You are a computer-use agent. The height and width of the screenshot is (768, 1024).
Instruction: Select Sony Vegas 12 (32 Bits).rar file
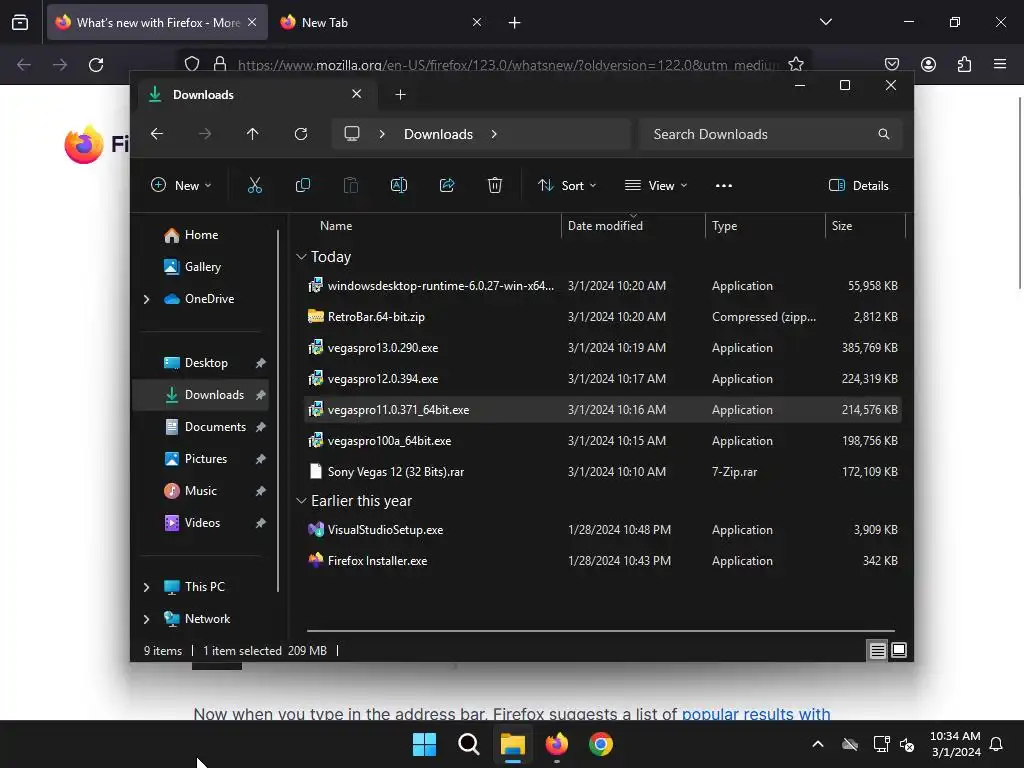pos(603,472)
